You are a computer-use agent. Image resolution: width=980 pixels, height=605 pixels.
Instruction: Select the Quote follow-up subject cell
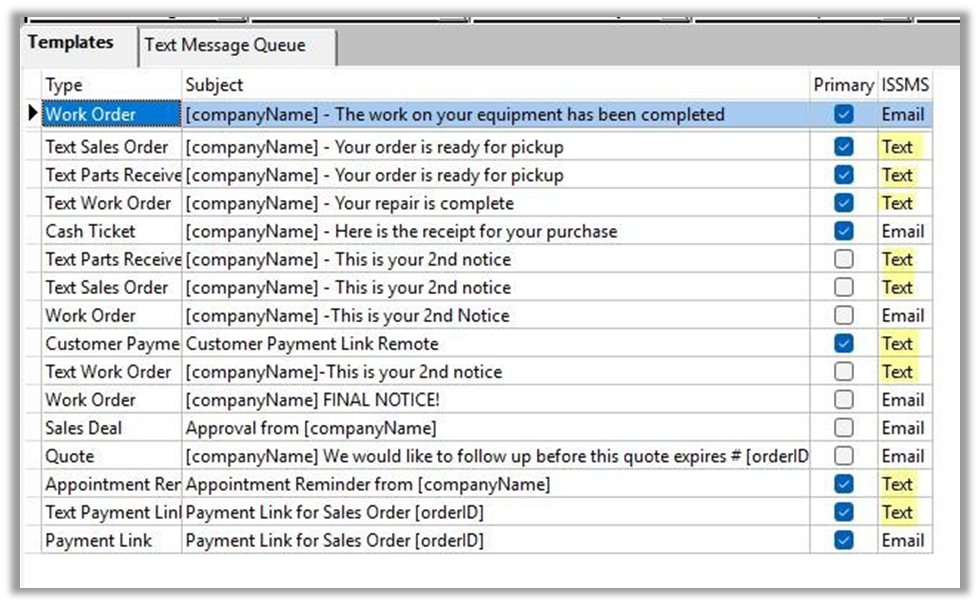495,456
